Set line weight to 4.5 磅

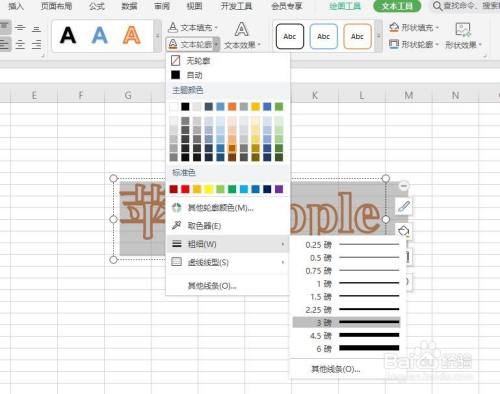[347, 335]
